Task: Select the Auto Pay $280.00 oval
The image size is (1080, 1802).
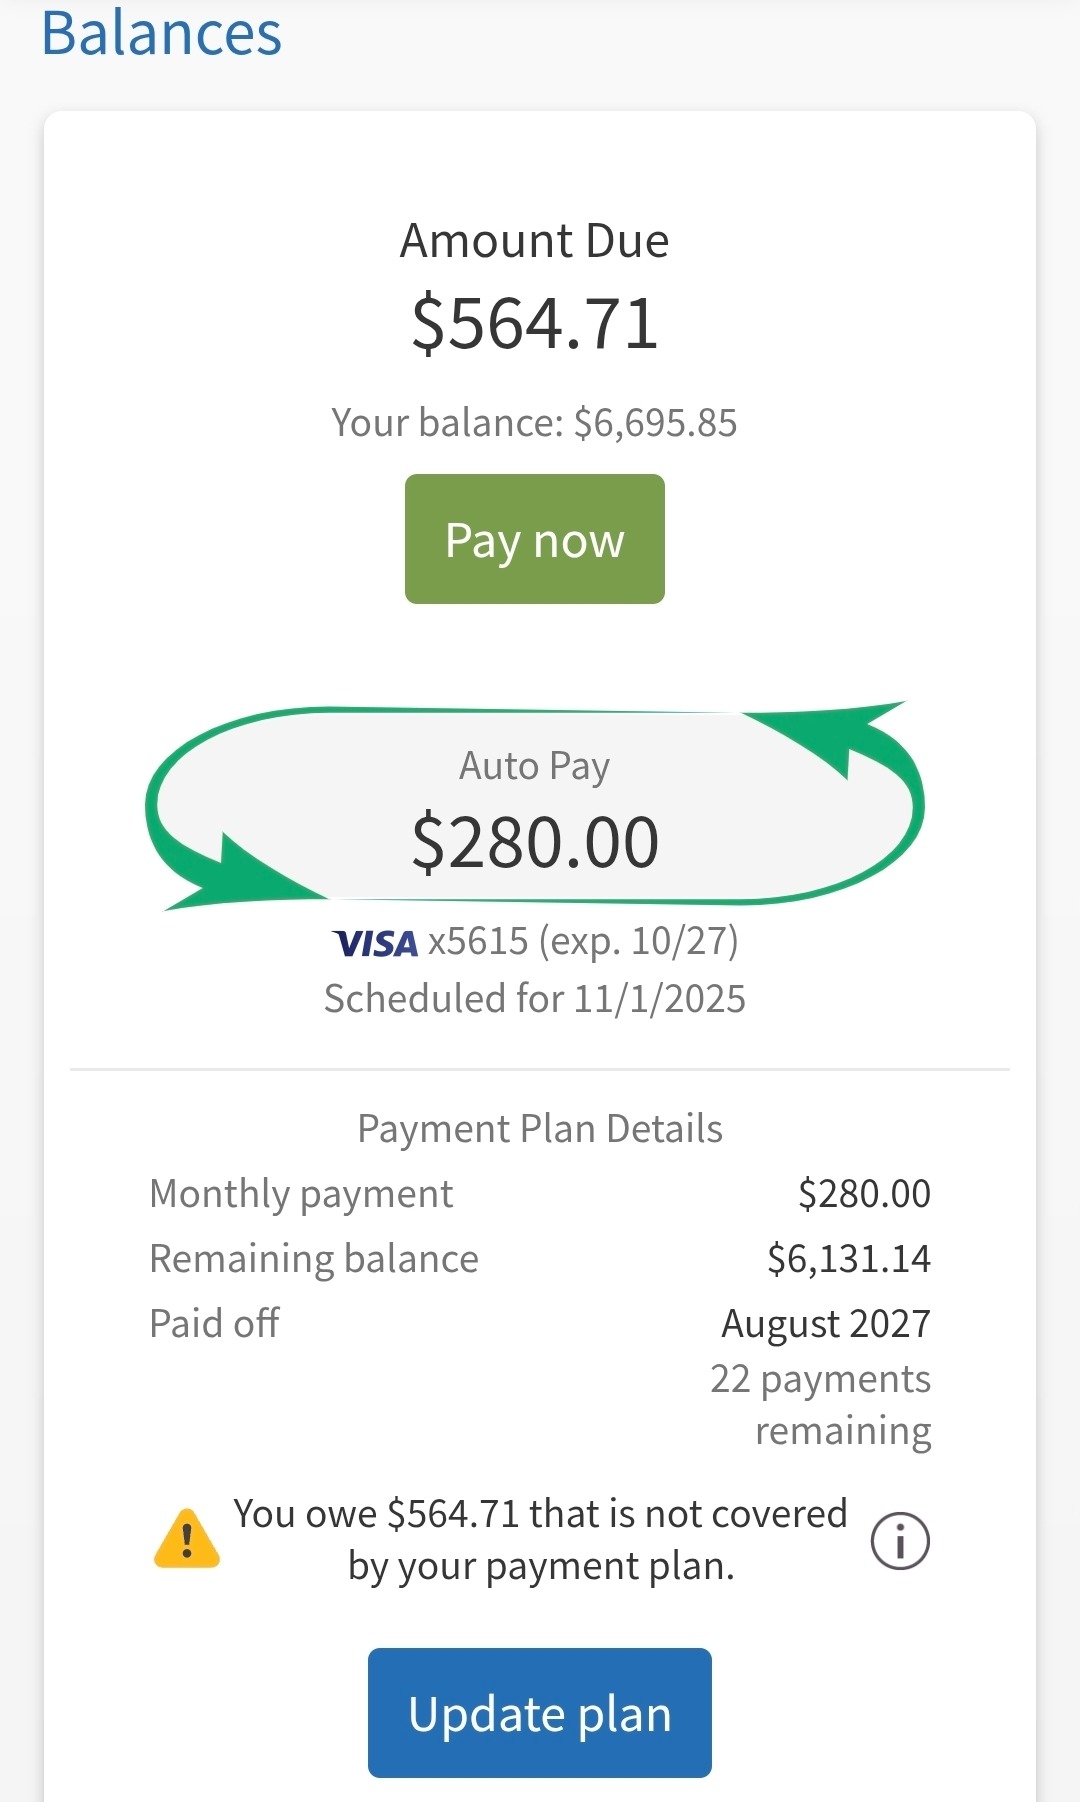Action: (535, 806)
